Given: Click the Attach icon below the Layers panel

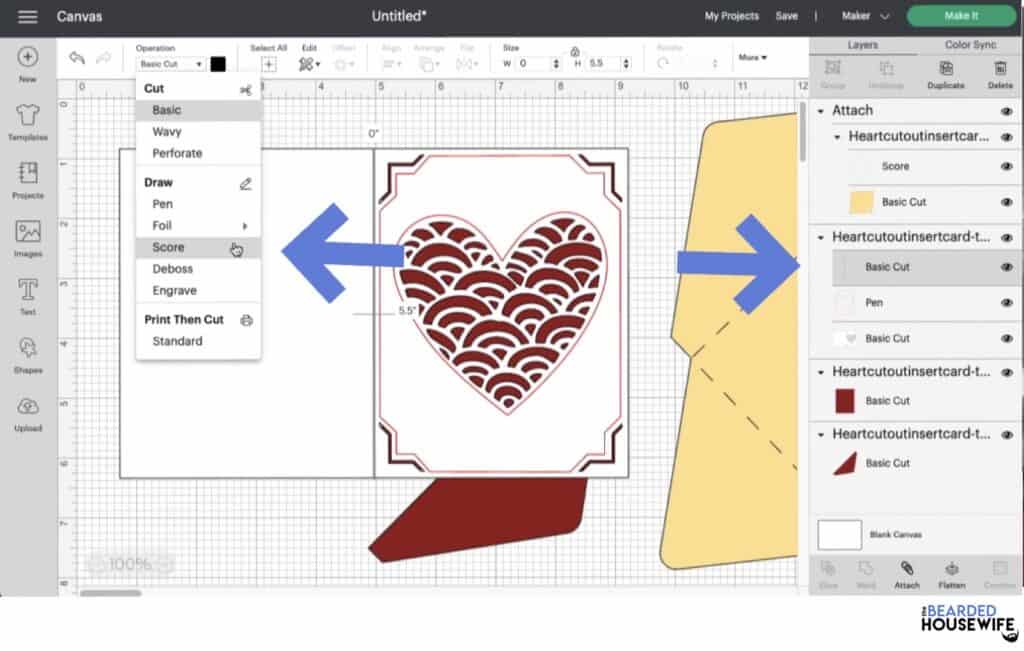Looking at the screenshot, I should click(x=907, y=574).
